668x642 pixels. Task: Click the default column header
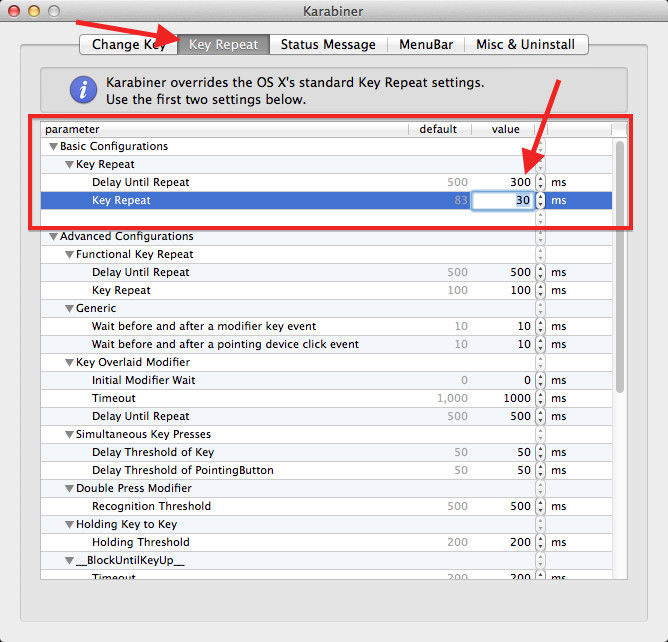click(x=440, y=129)
